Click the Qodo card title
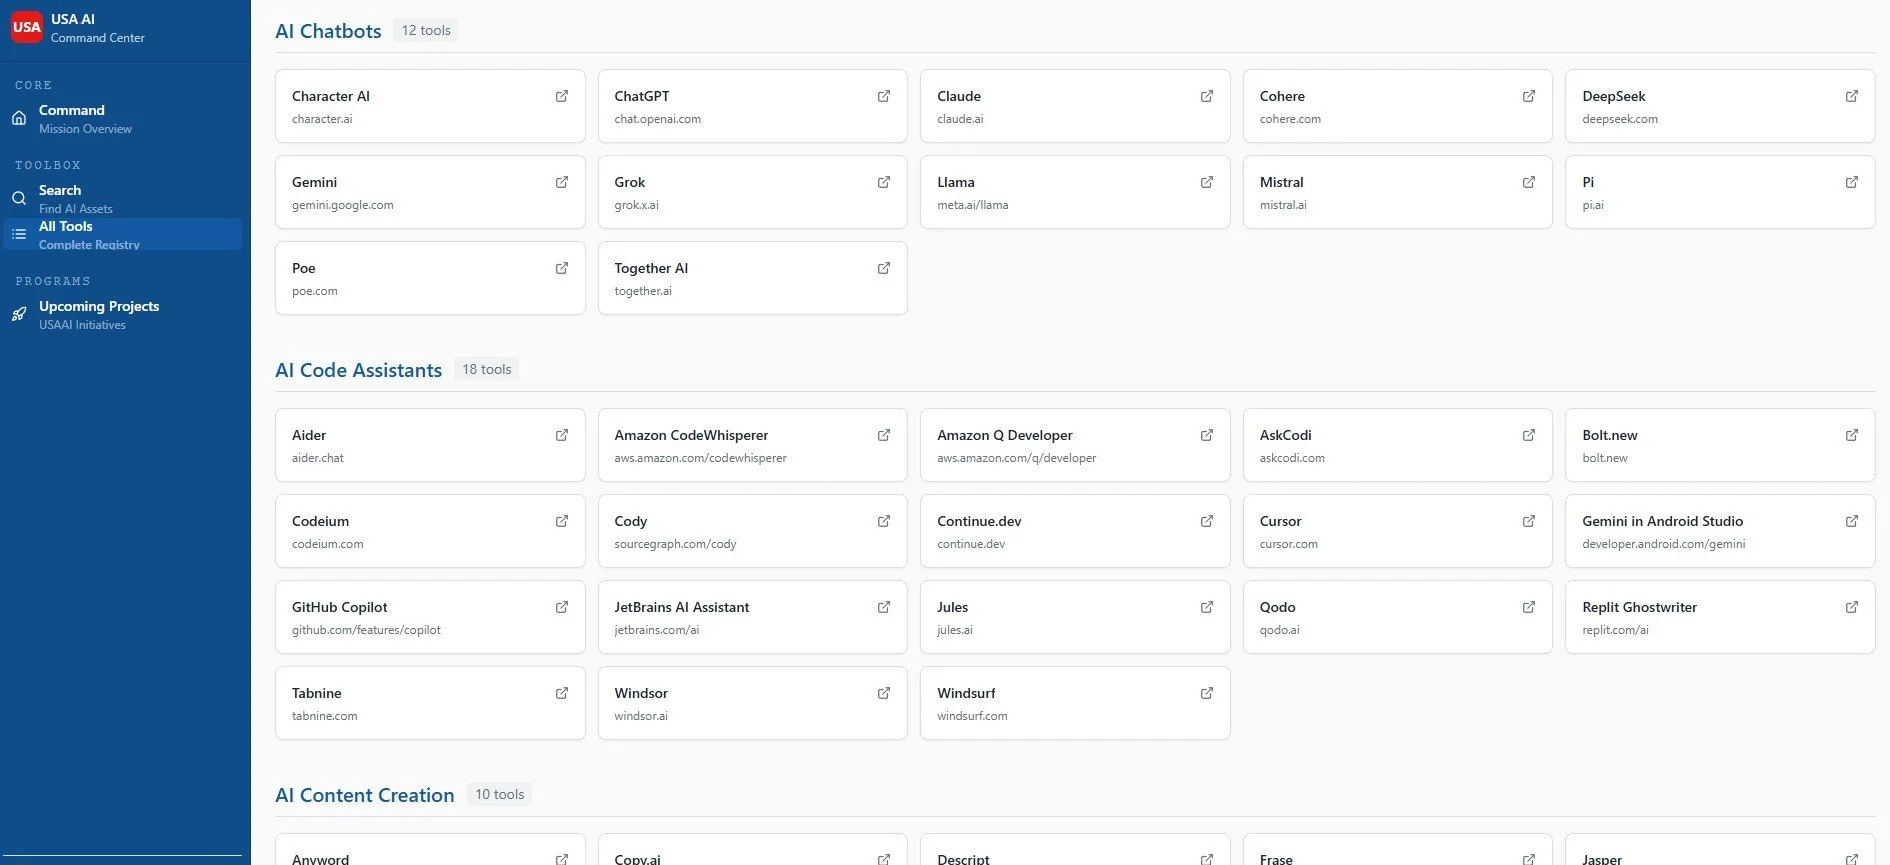1890x865 pixels. tap(1277, 607)
